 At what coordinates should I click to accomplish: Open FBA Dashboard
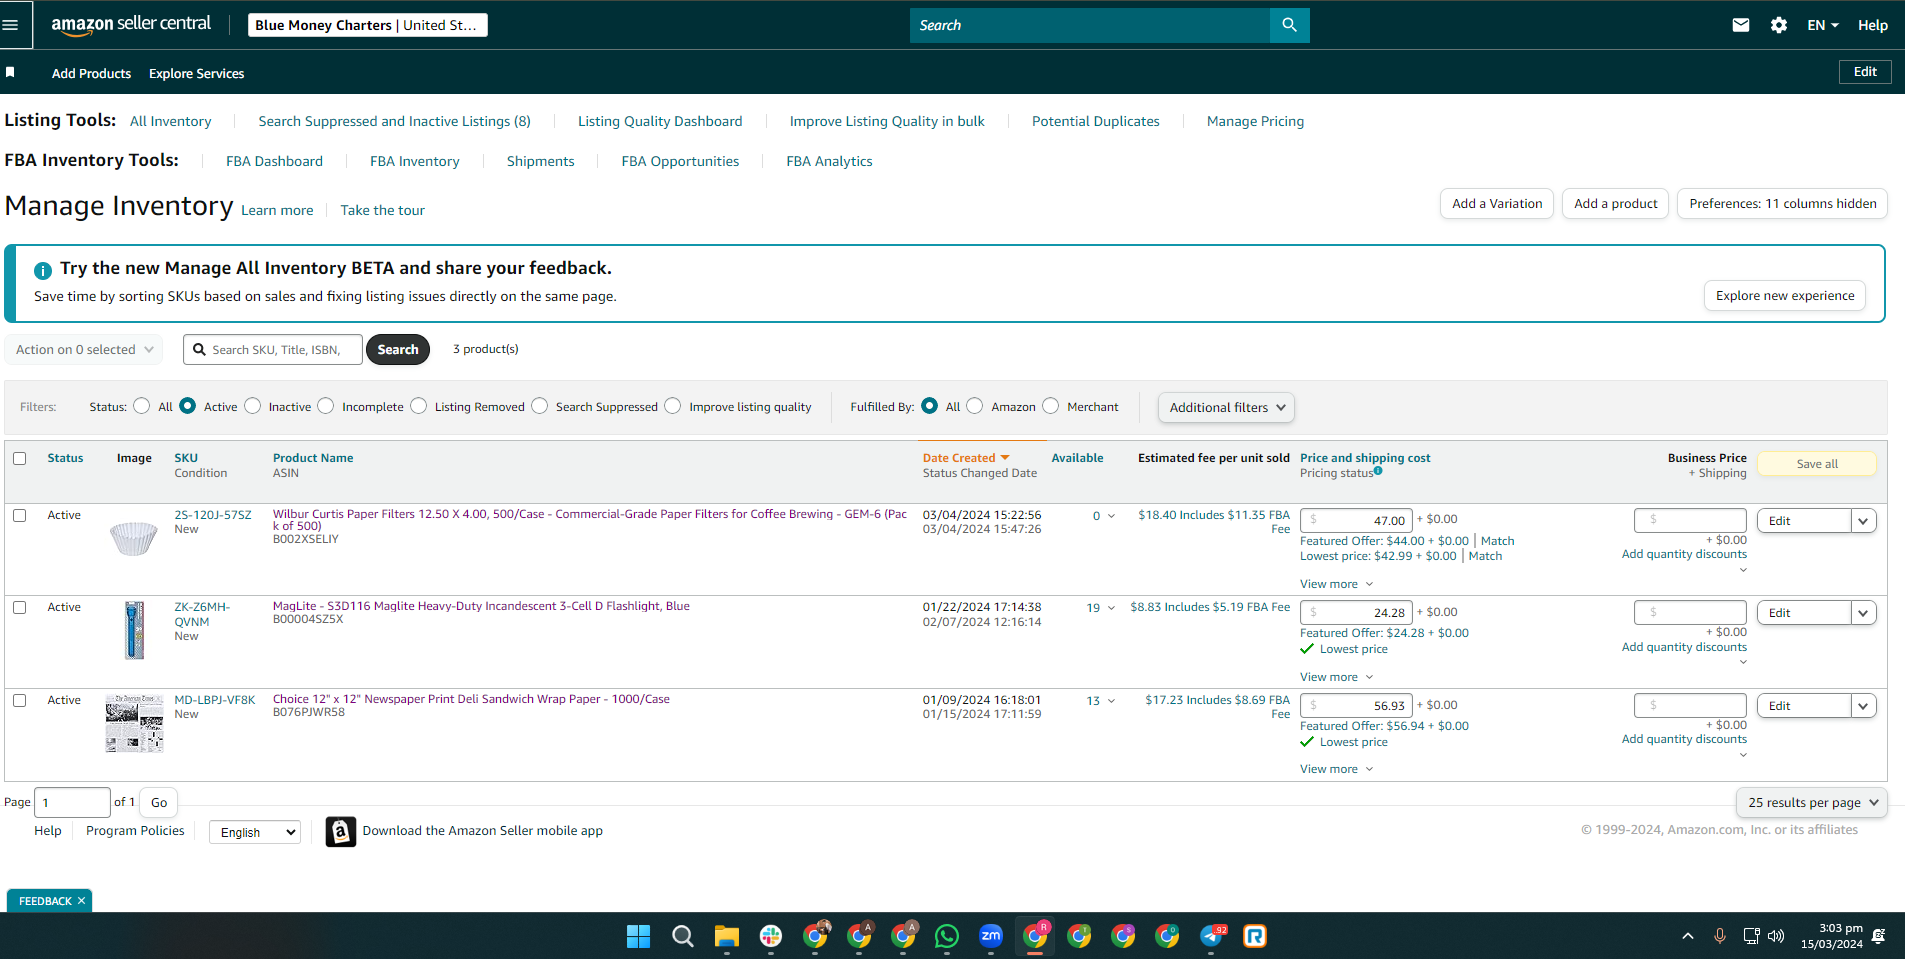274,161
